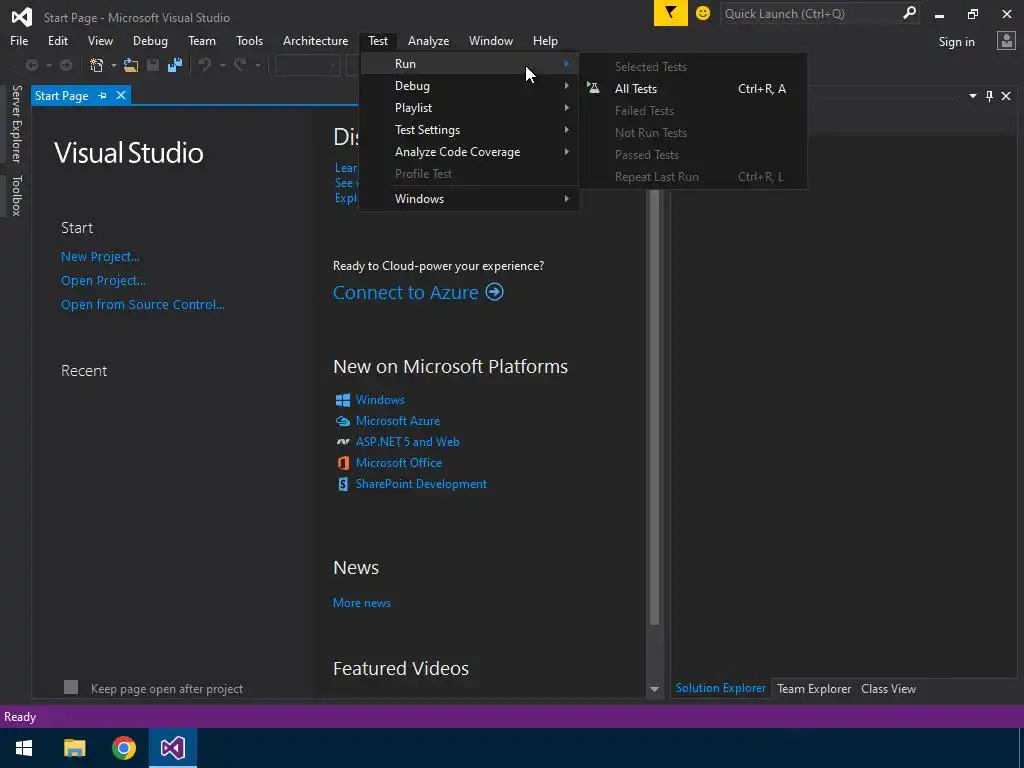Open the Tools menu
This screenshot has height=768, width=1024.
point(249,41)
